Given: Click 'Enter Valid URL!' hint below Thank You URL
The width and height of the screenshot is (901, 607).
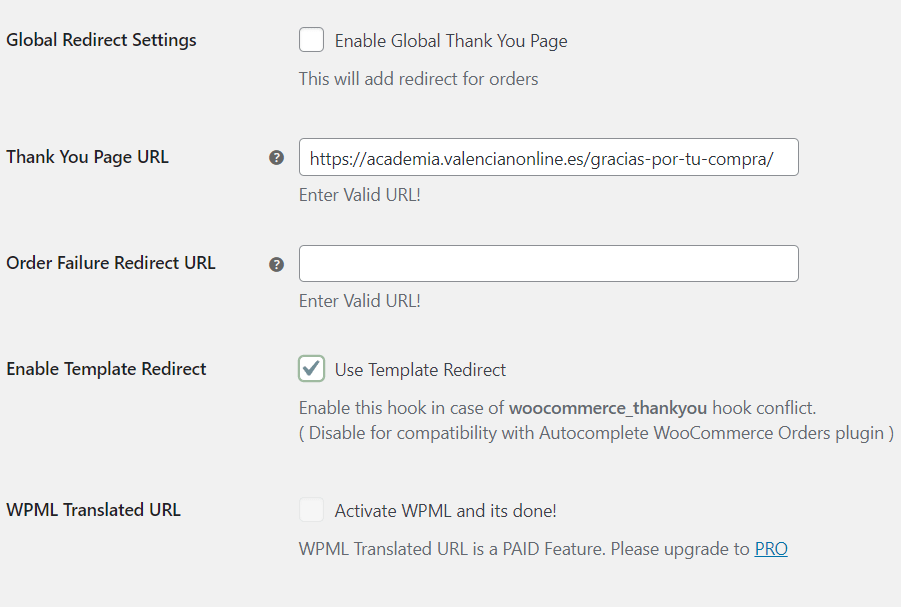Looking at the screenshot, I should [x=360, y=195].
